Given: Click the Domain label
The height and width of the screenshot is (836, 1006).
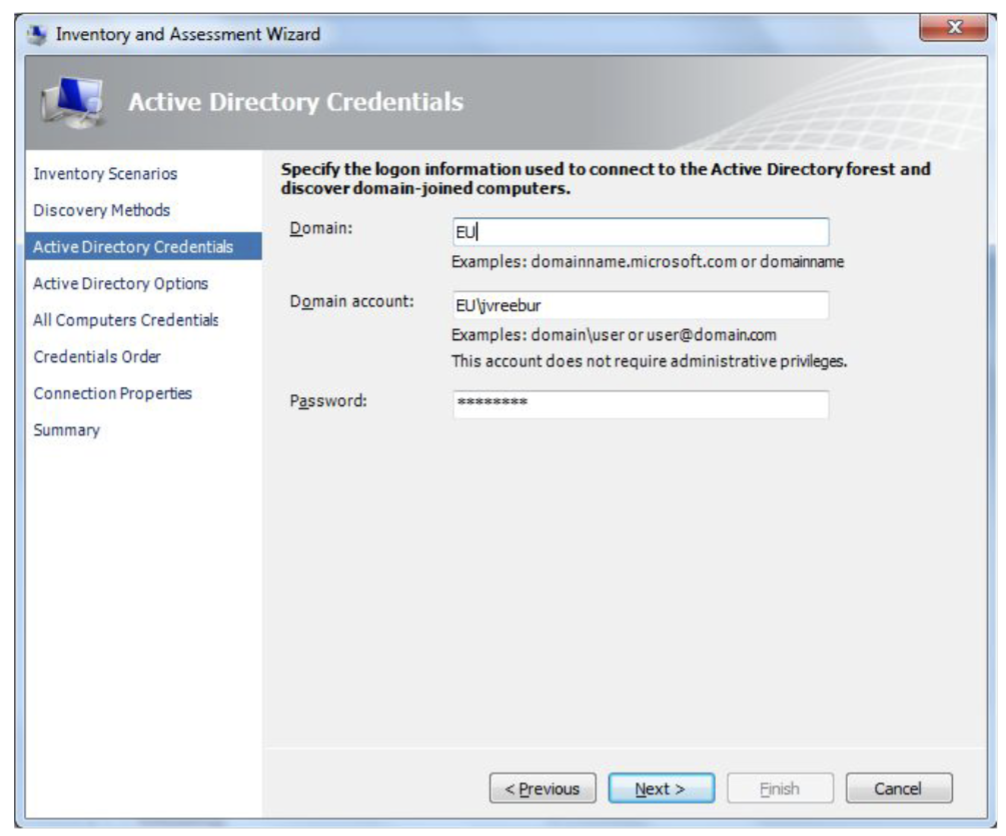Looking at the screenshot, I should tap(321, 228).
